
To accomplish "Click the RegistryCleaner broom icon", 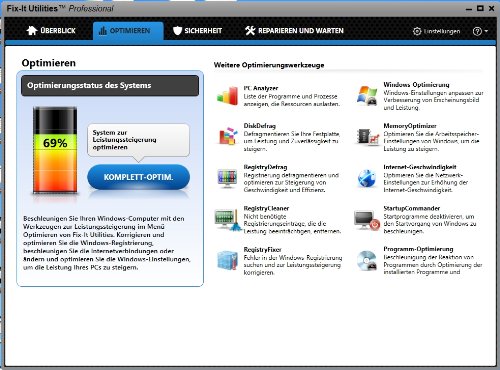I will click(228, 220).
